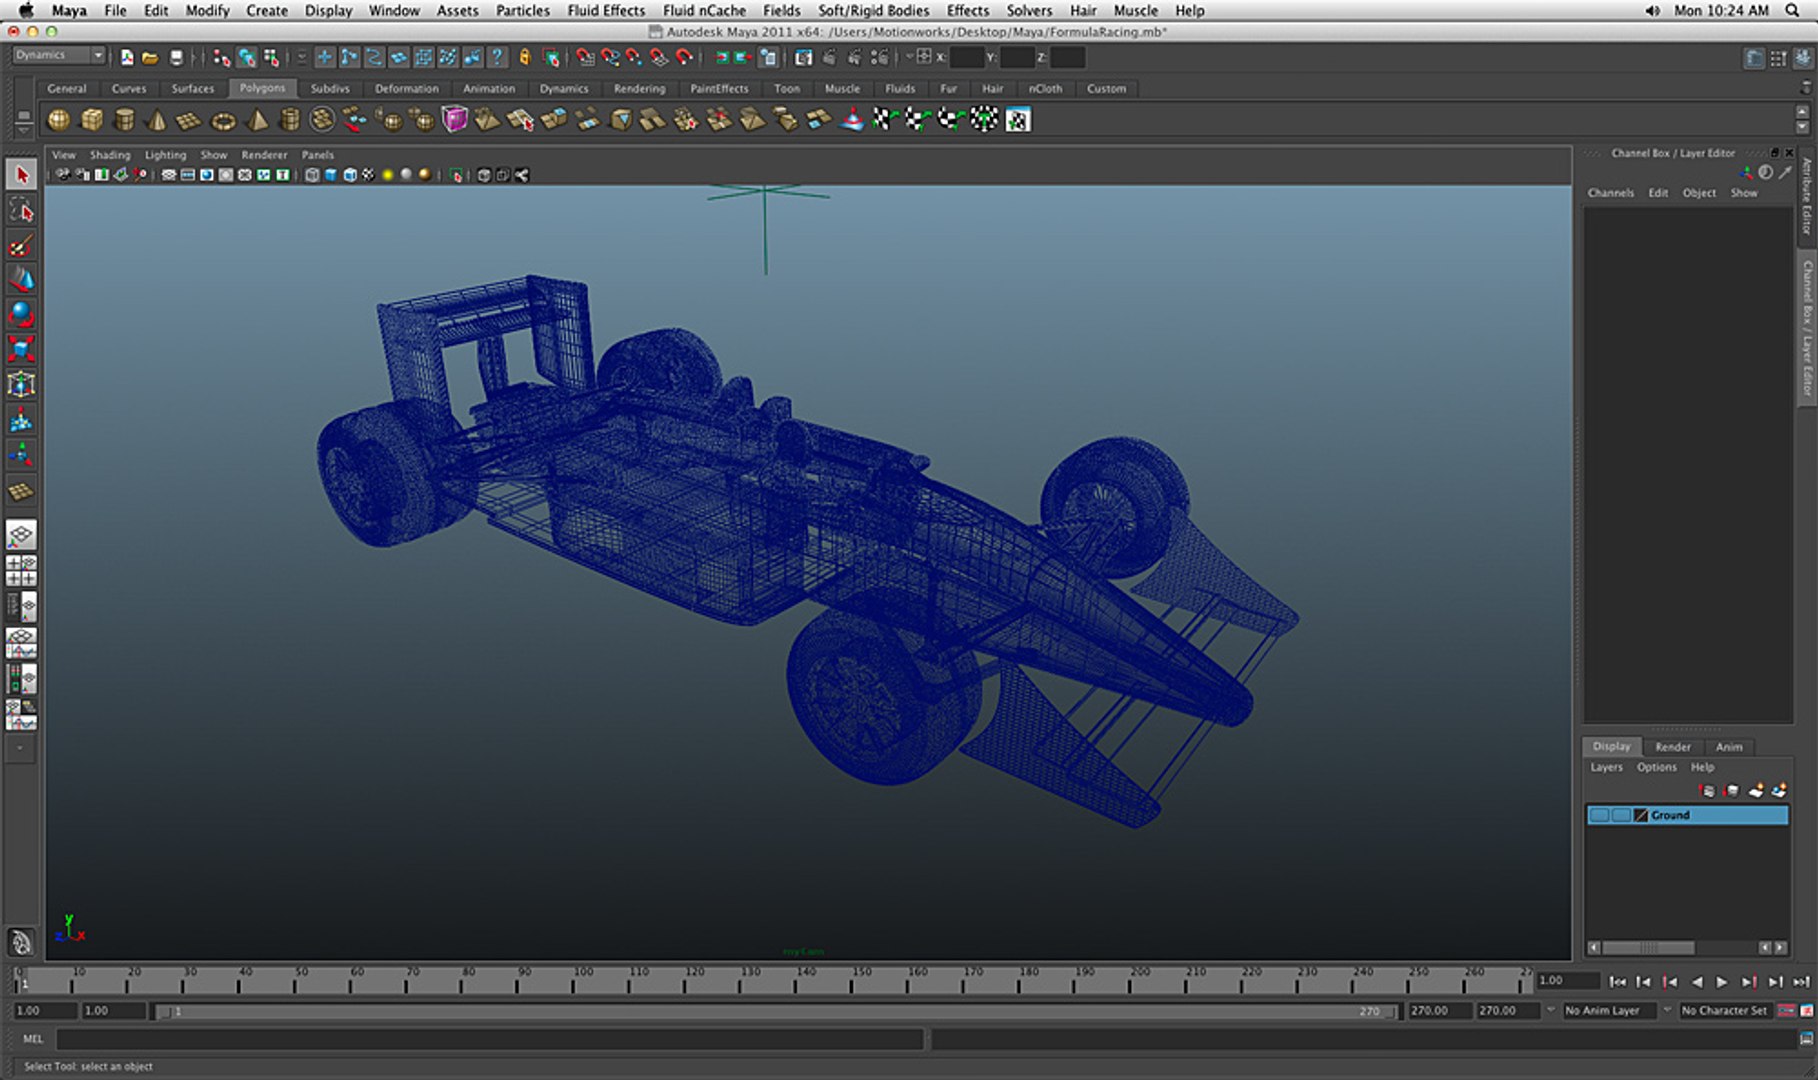
Task: Toggle the second box of Ground layer
Action: (1620, 815)
